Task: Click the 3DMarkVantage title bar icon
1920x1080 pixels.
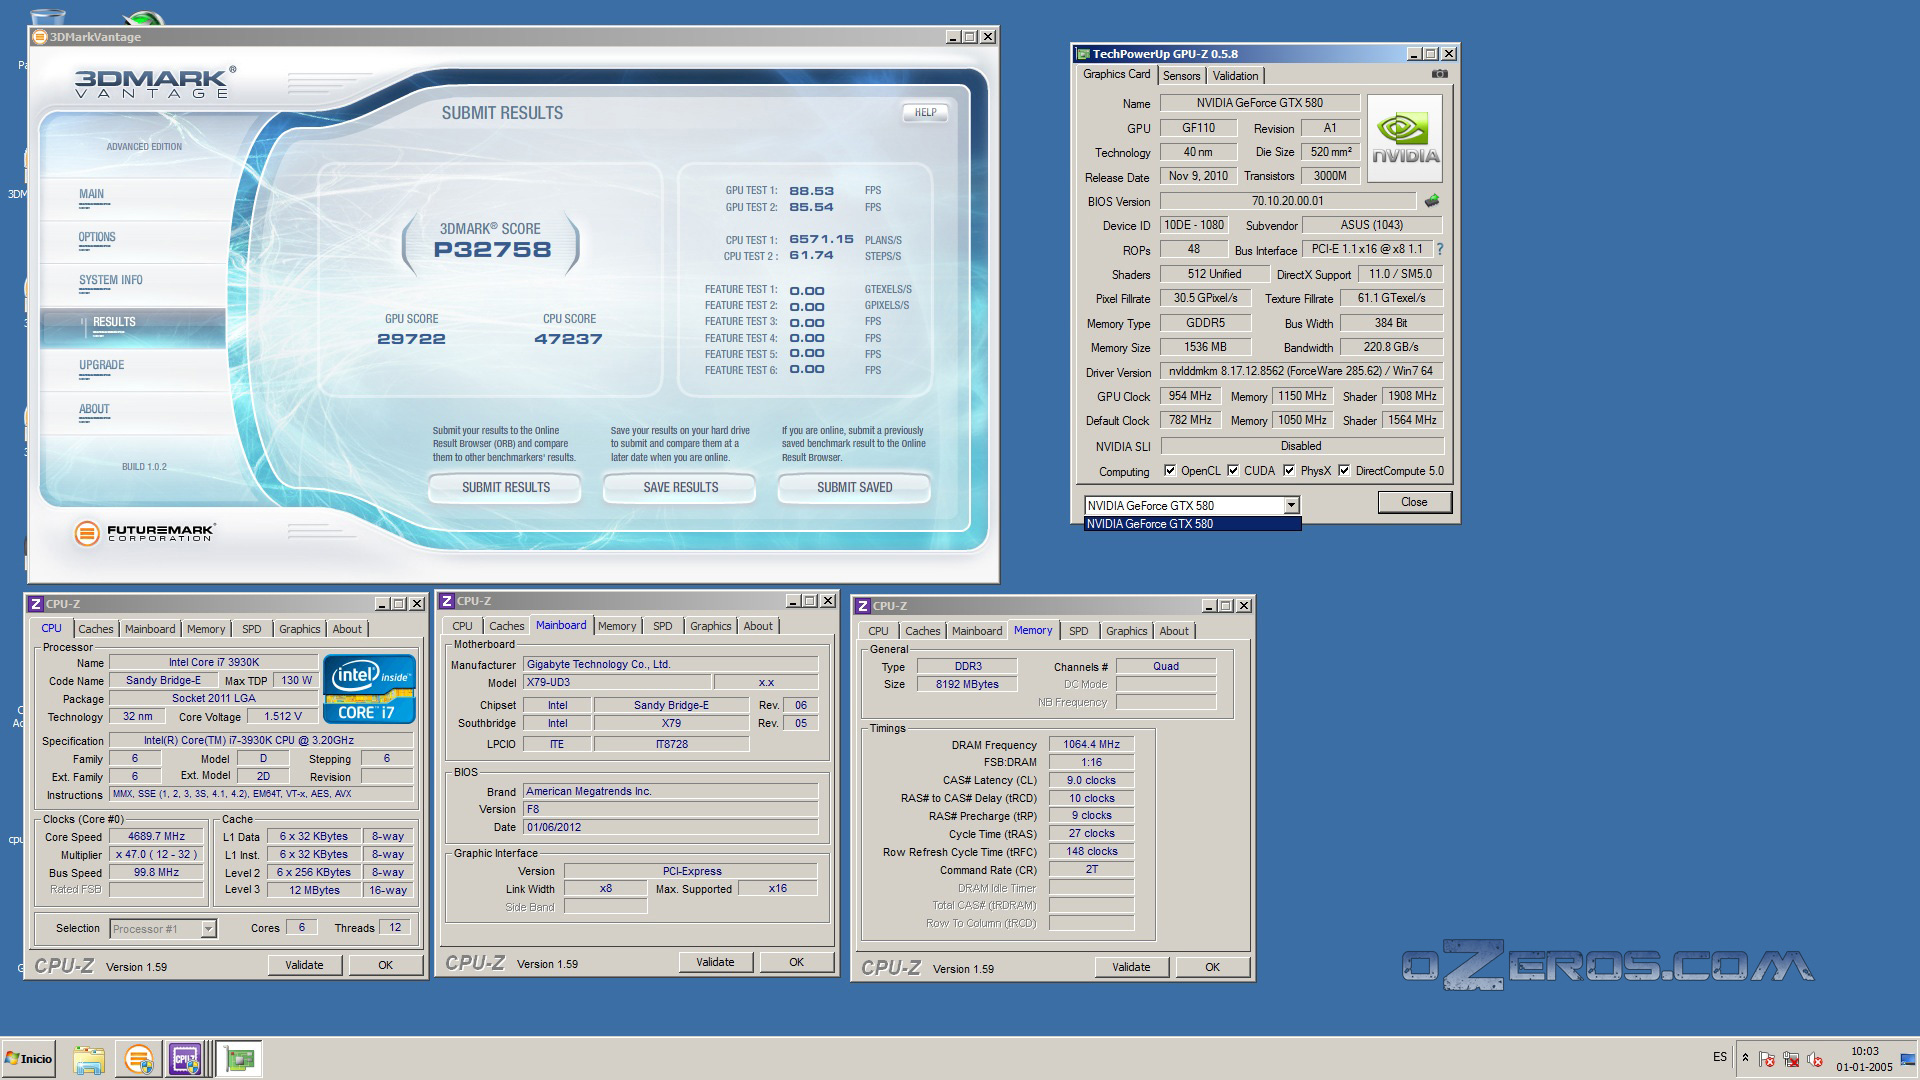Action: (x=39, y=37)
